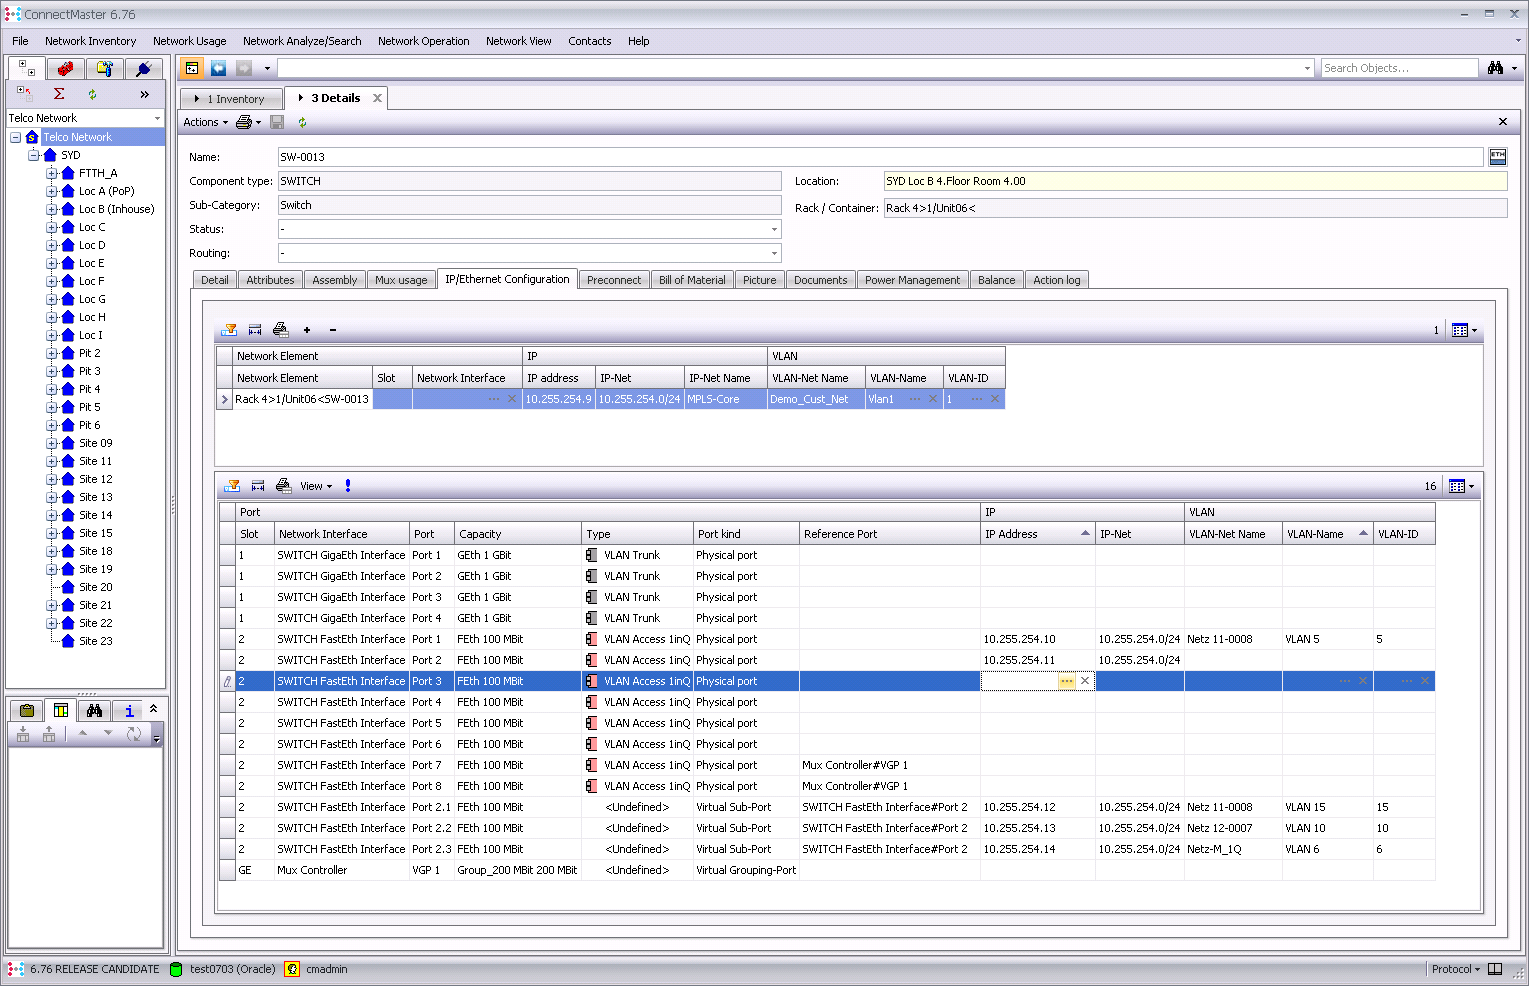Open the Routing dropdown
Viewport: 1529px width, 986px height.
click(x=774, y=253)
